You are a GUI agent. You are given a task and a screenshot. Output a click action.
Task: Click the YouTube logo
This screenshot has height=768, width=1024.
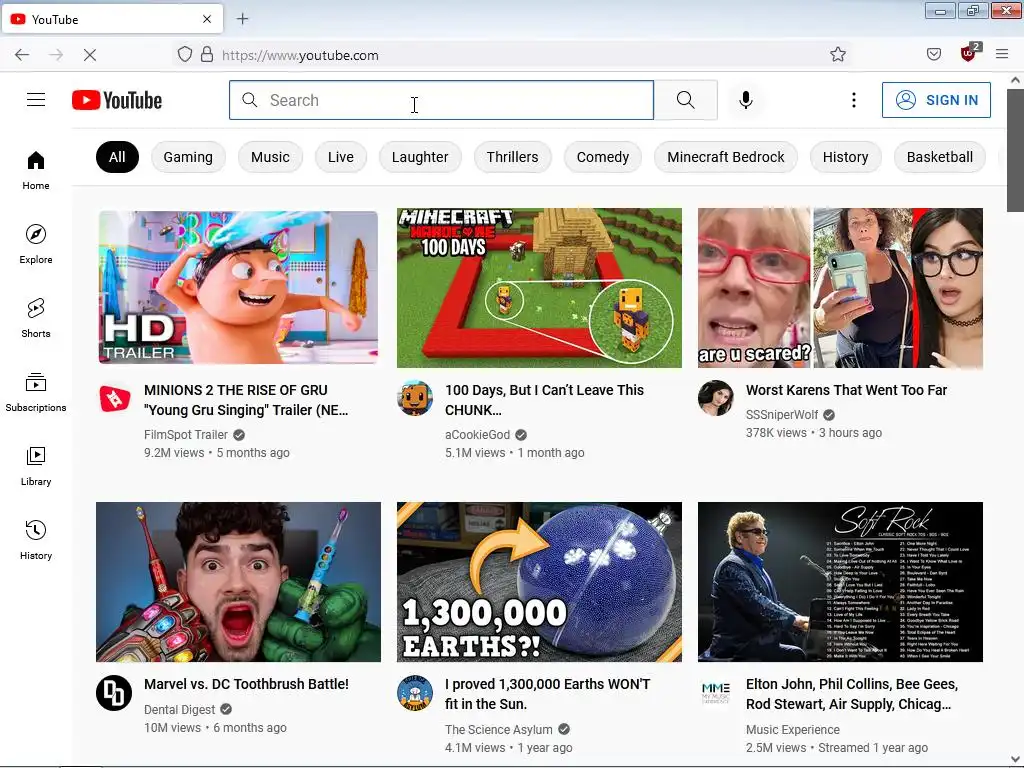tap(117, 100)
